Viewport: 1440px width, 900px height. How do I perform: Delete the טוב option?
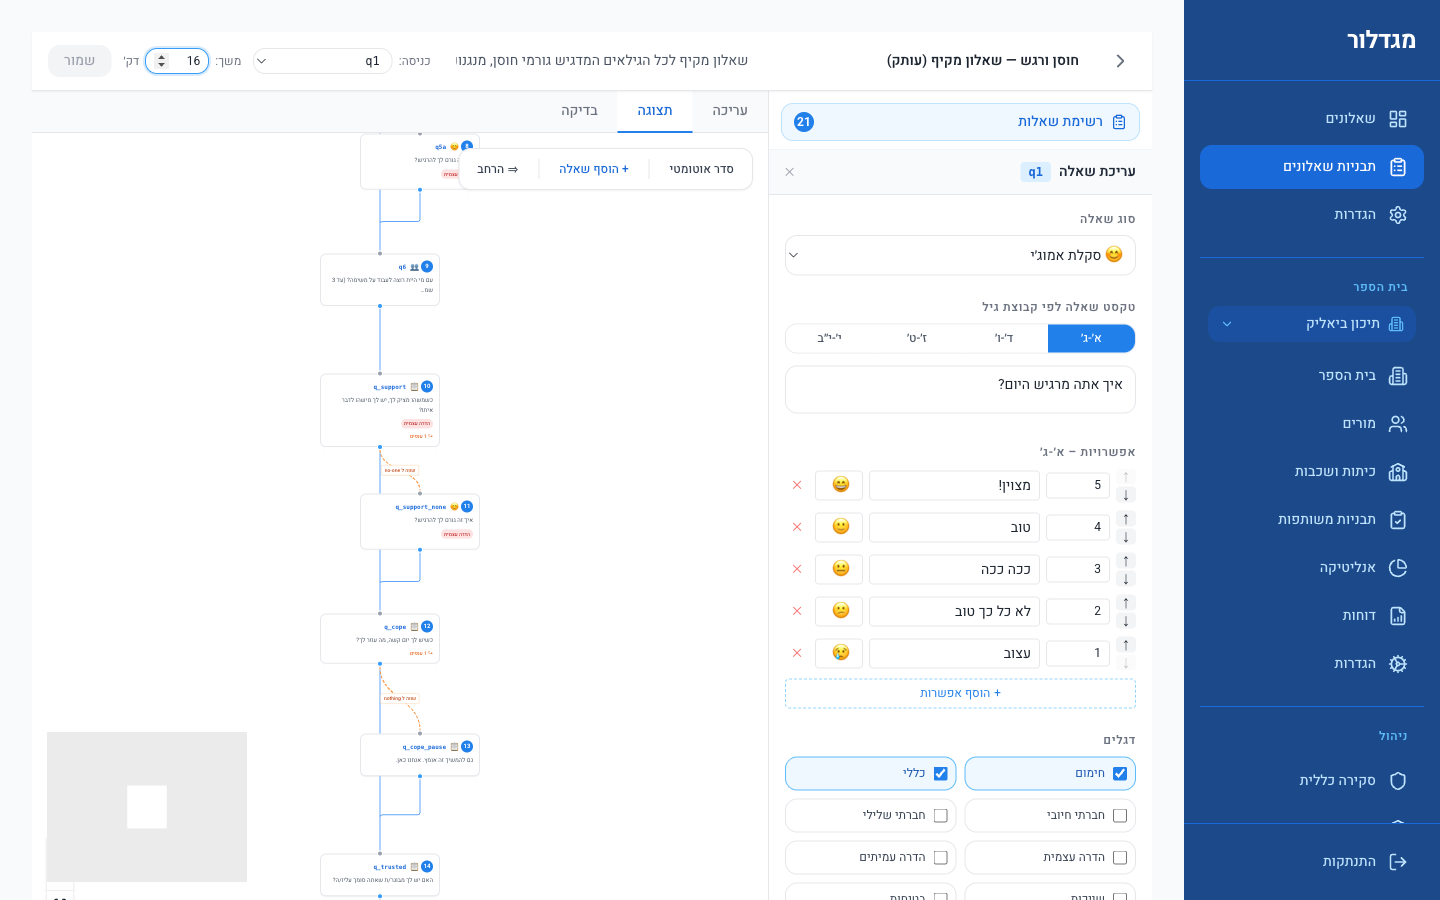(x=797, y=527)
